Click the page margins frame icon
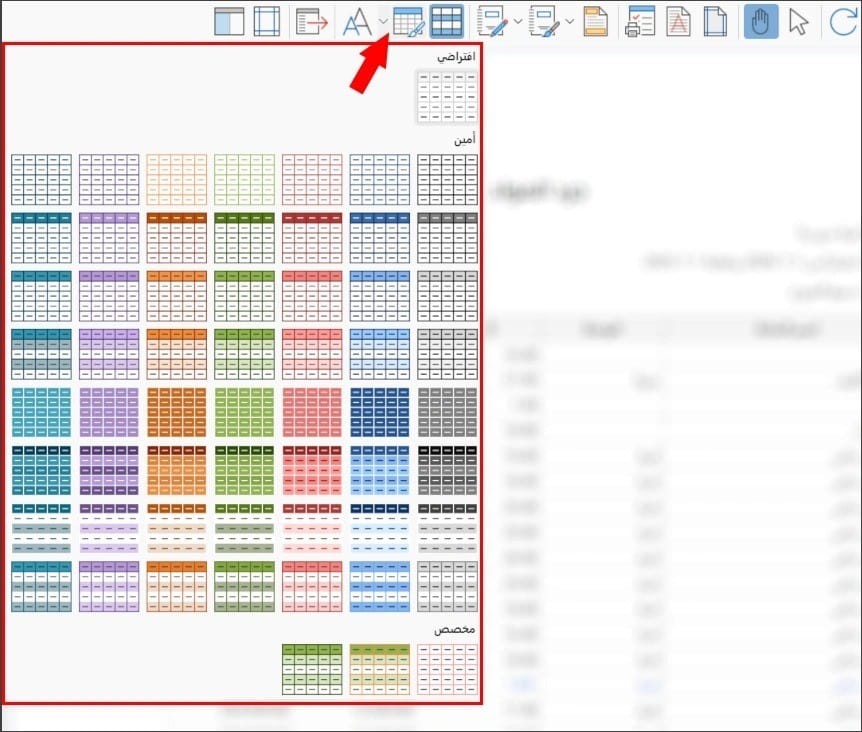 pyautogui.click(x=267, y=22)
